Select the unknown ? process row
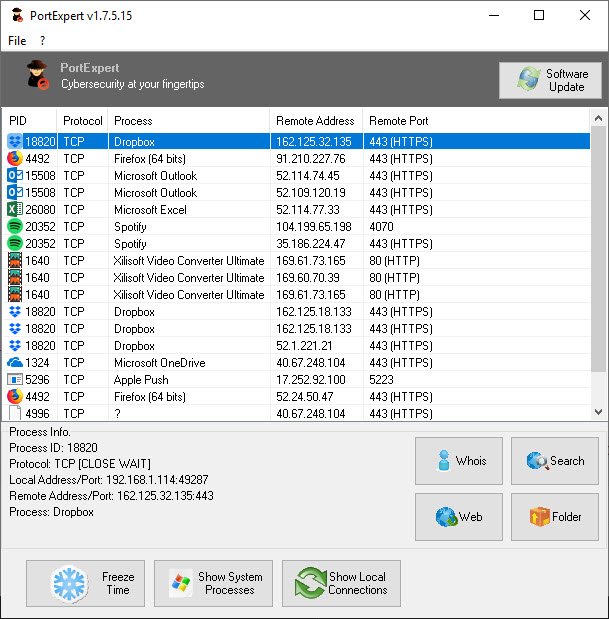This screenshot has width=609, height=619. (x=296, y=413)
